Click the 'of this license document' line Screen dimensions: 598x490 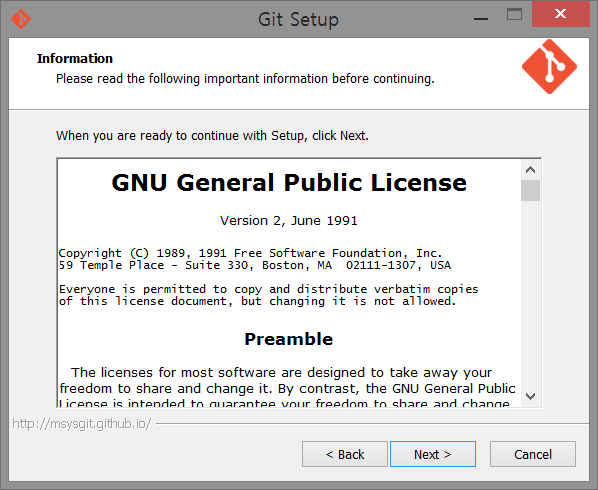click(x=257, y=301)
